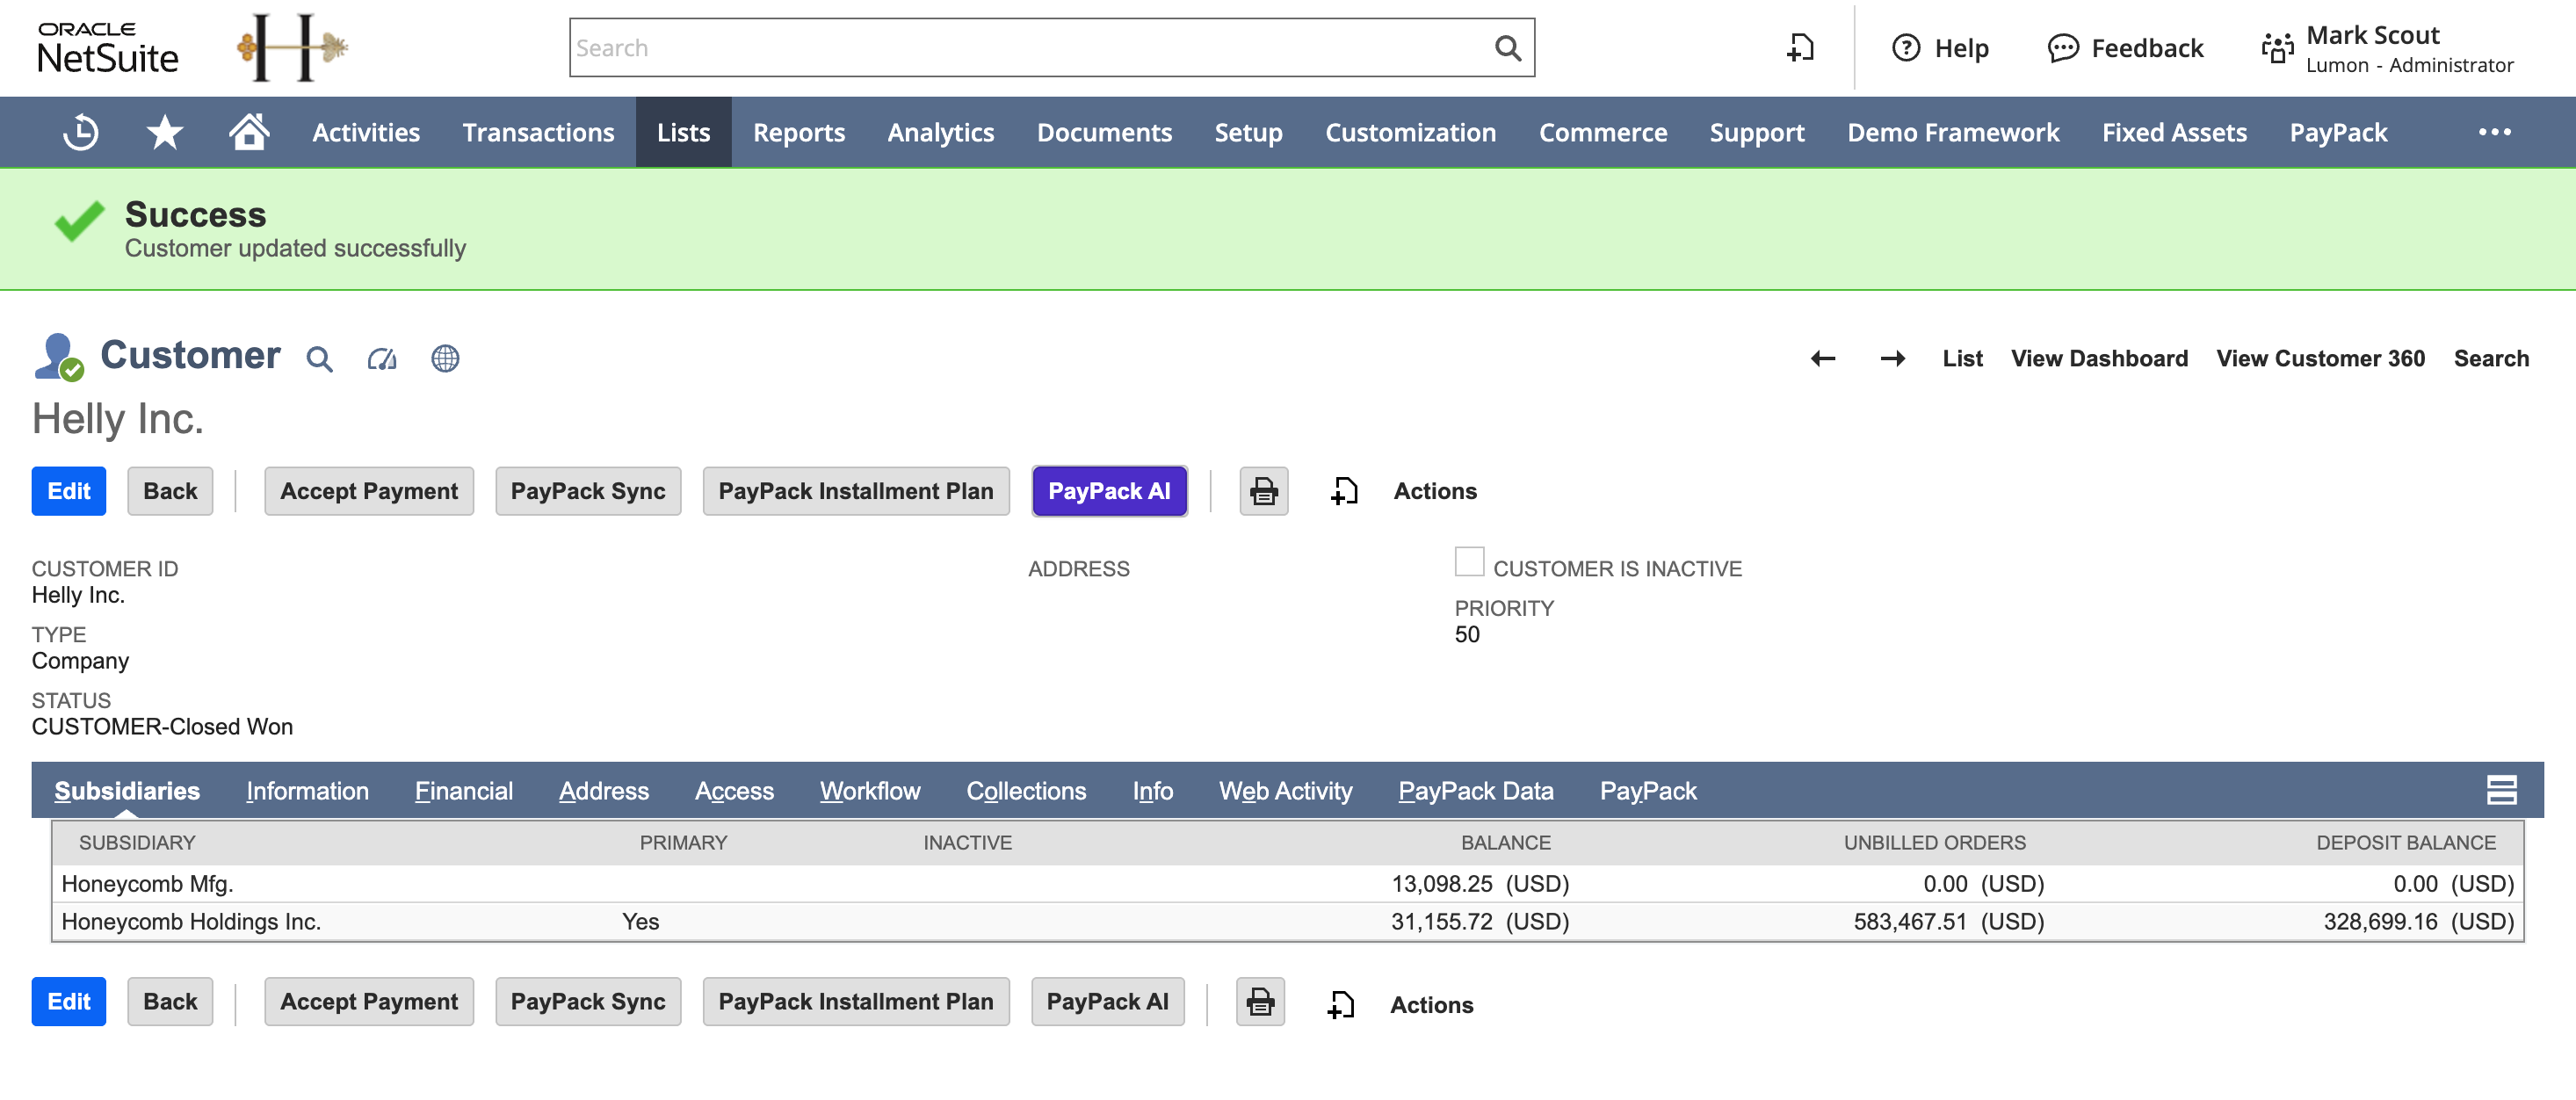Screen dimensions: 2576x1100
Task: Click the globe icon beside Customer title
Action: (445, 358)
